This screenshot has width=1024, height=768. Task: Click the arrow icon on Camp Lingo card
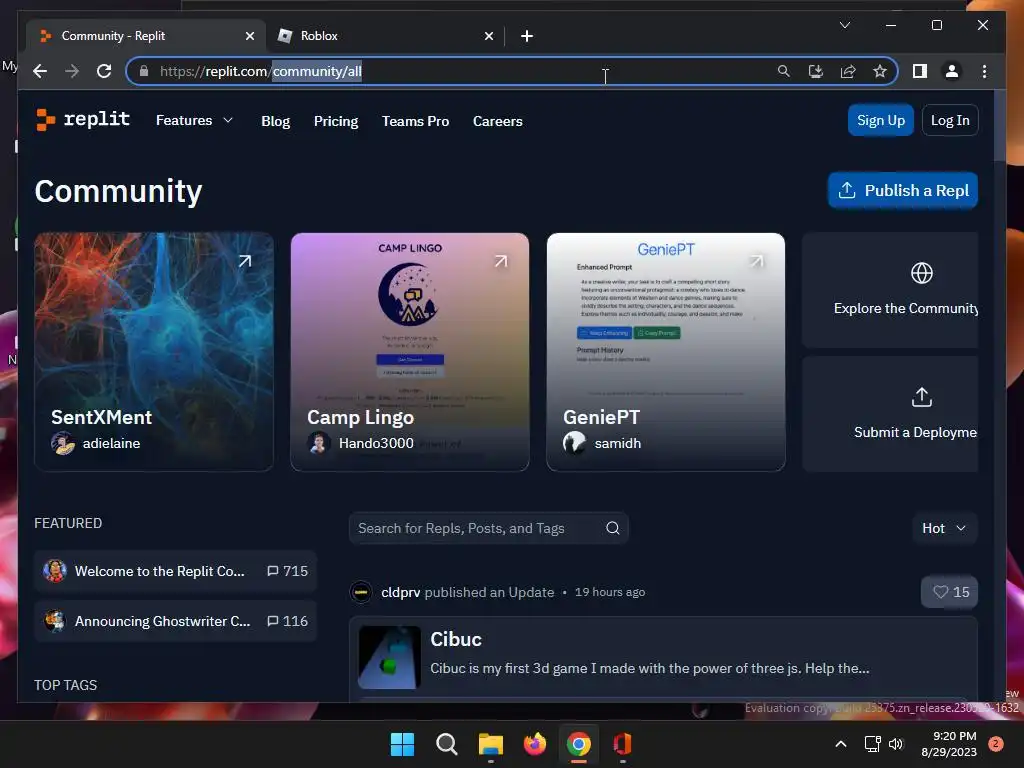click(501, 261)
